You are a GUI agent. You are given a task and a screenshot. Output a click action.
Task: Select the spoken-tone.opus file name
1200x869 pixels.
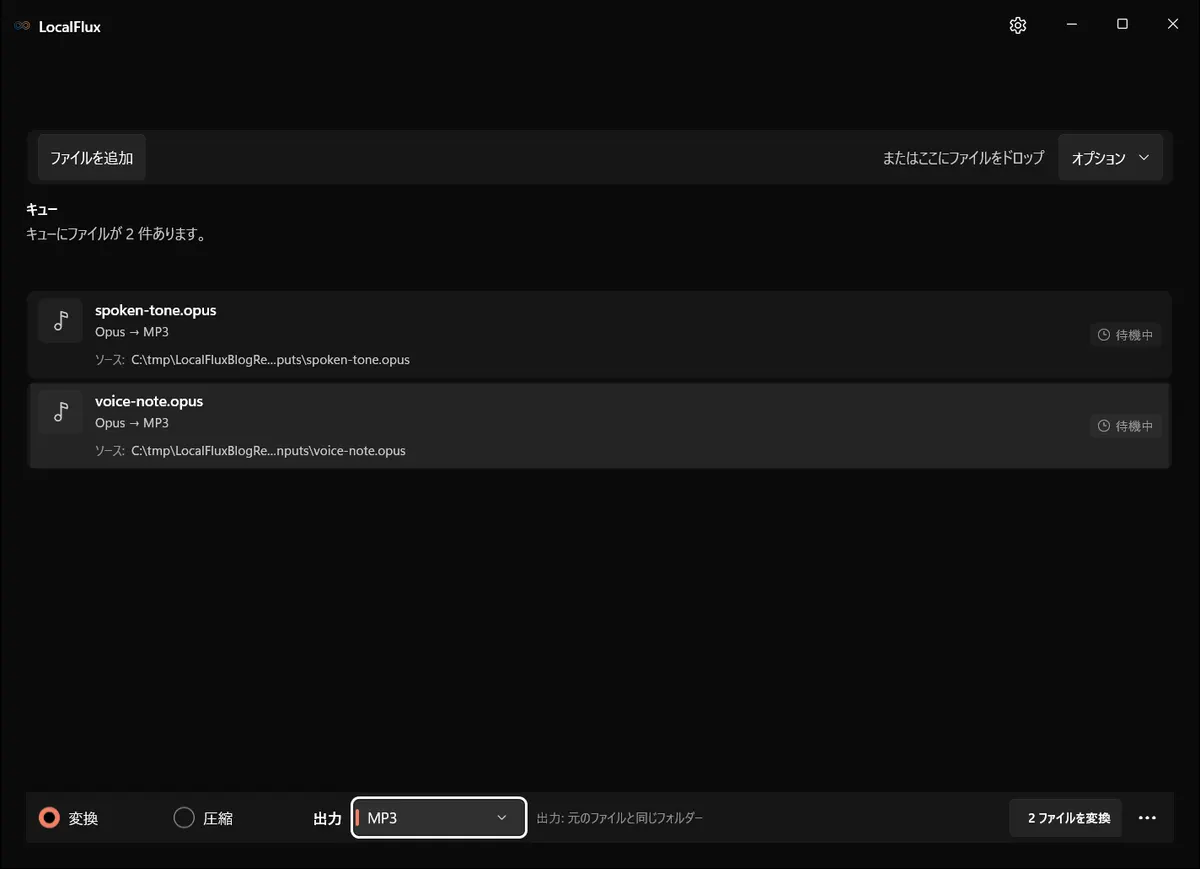[155, 310]
